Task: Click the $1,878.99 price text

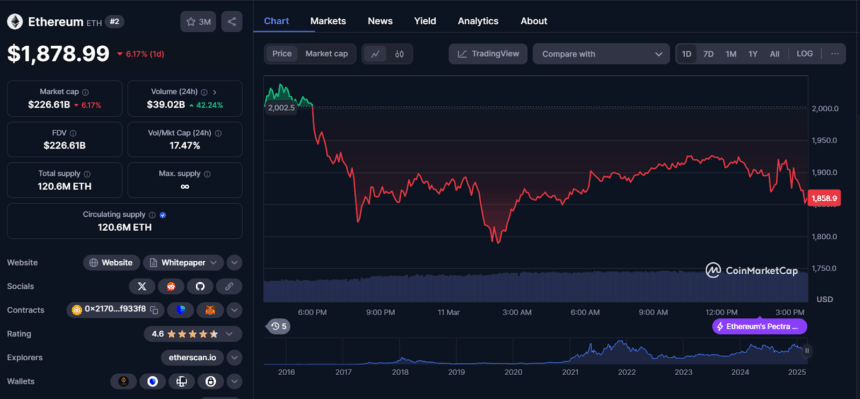Action: (58, 53)
